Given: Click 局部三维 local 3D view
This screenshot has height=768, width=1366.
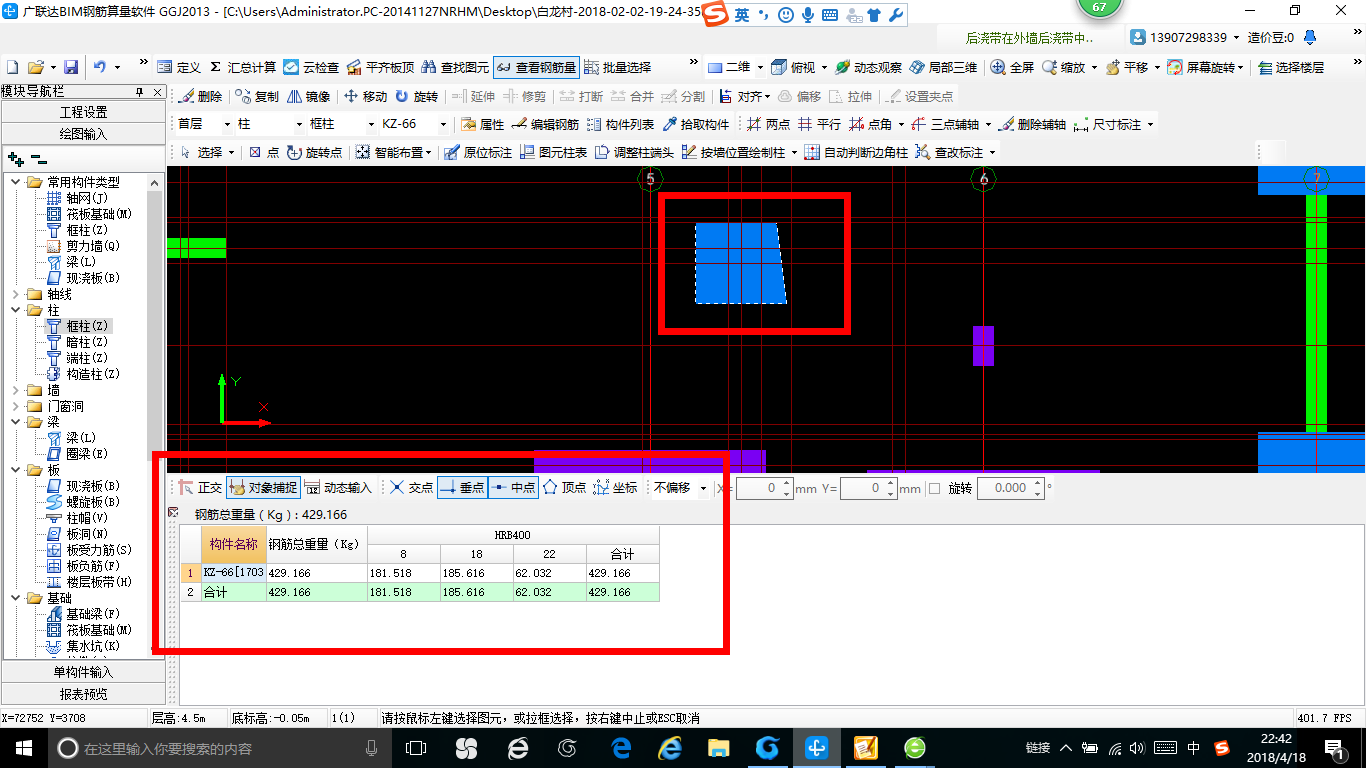Looking at the screenshot, I should (x=942, y=67).
